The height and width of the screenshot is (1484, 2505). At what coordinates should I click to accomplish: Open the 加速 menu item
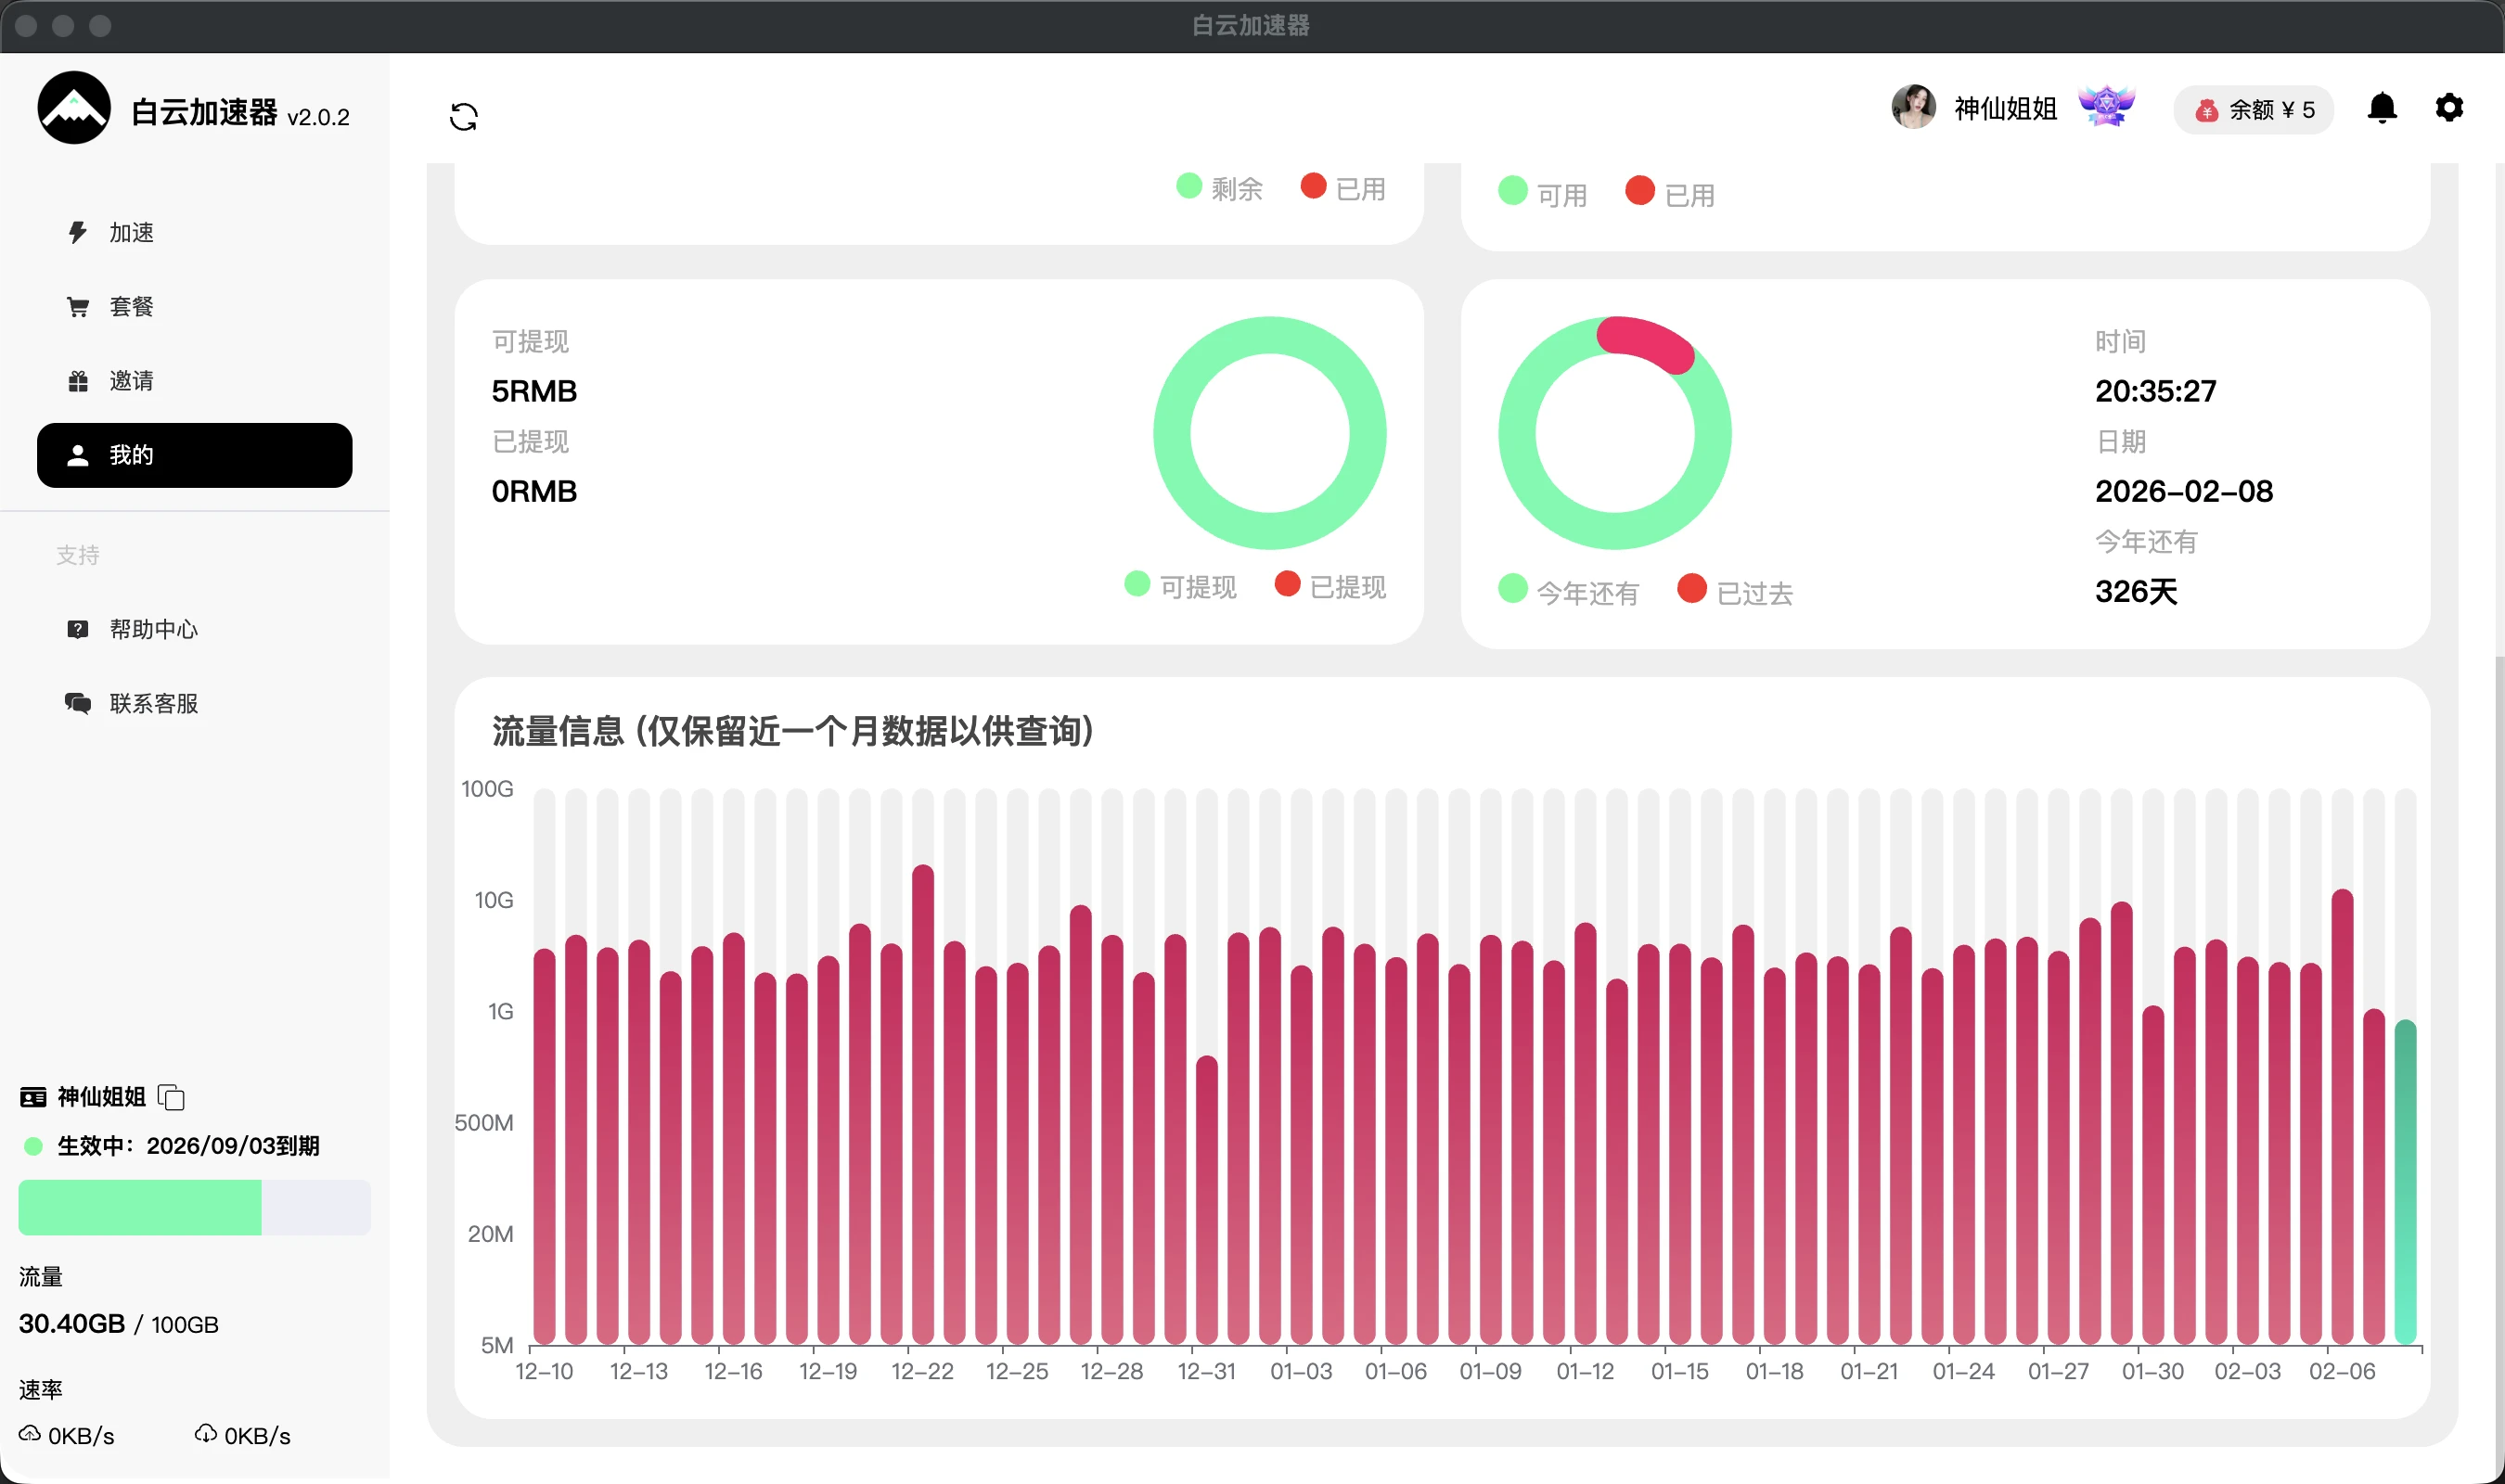pyautogui.click(x=131, y=233)
